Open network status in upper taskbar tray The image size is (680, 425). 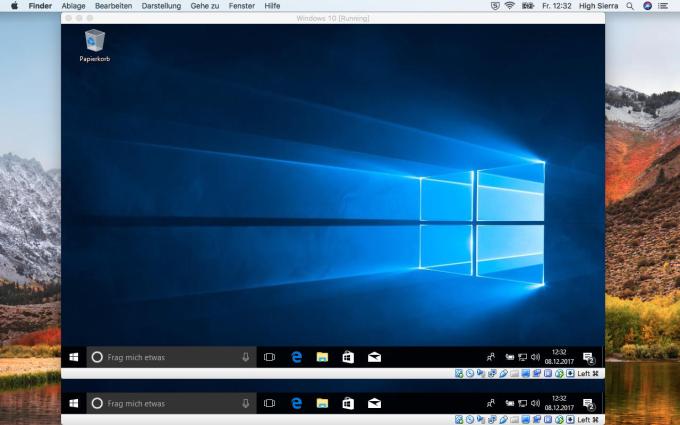tap(523, 357)
